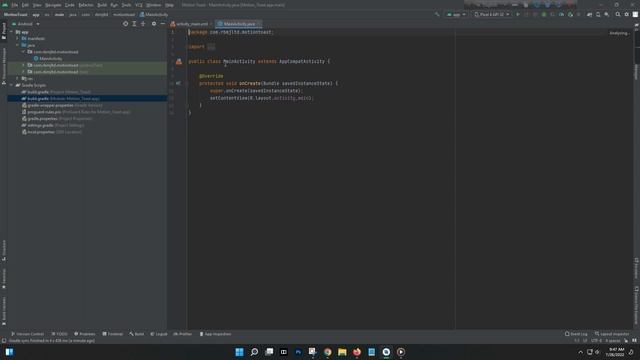Open IDE settings gear in toolbar
The height and width of the screenshot is (360, 640).
[627, 14]
